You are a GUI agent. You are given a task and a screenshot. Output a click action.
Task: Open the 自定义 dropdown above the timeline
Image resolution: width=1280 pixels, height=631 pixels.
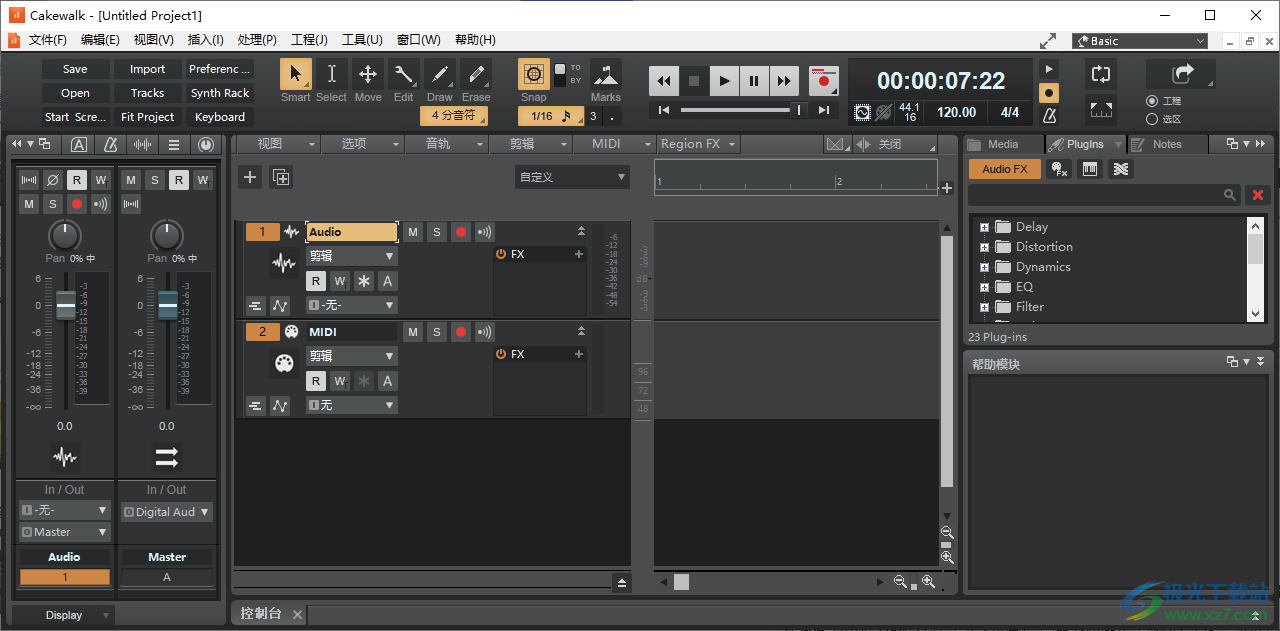(x=572, y=176)
